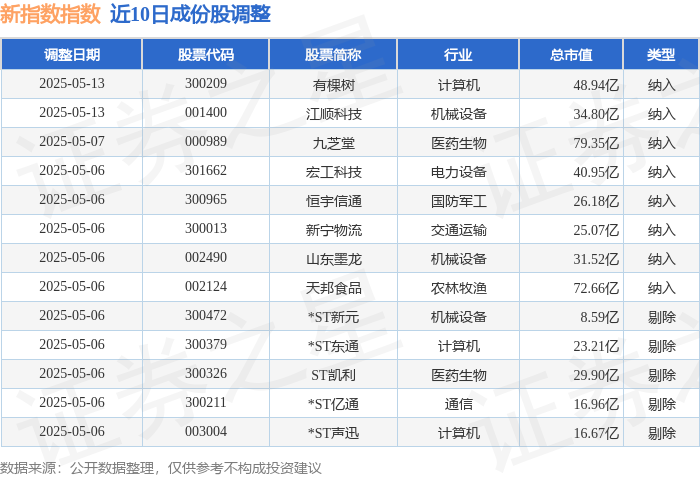Click the 股票代码 column header
The width and height of the screenshot is (700, 477).
pos(205,54)
